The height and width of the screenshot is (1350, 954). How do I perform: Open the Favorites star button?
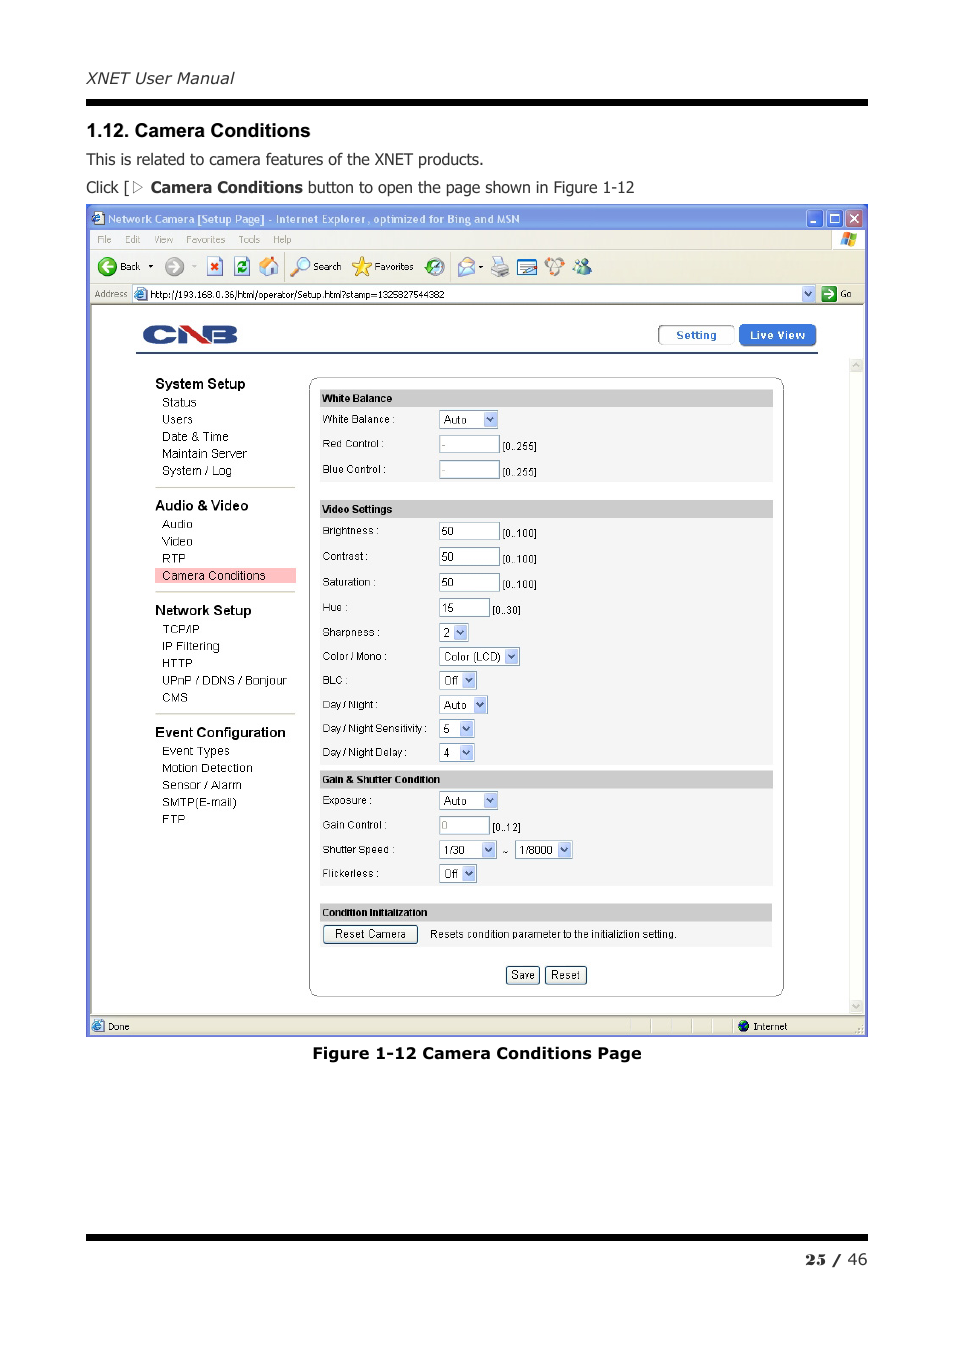click(x=383, y=267)
